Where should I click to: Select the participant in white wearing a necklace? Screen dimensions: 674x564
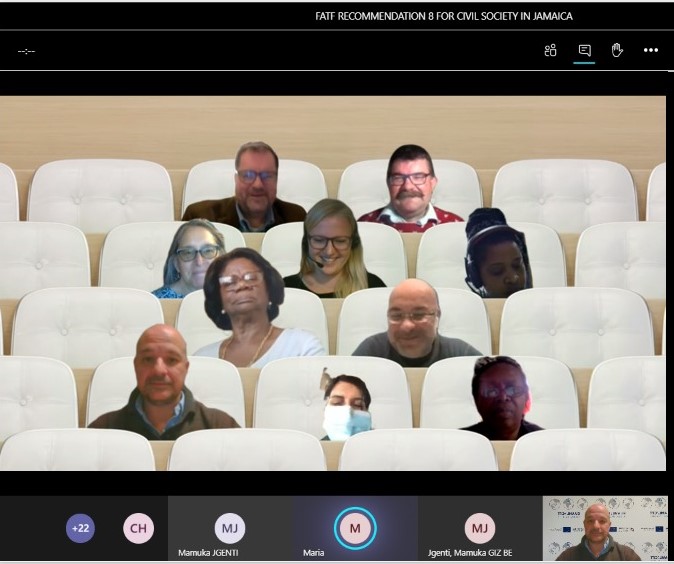point(246,308)
